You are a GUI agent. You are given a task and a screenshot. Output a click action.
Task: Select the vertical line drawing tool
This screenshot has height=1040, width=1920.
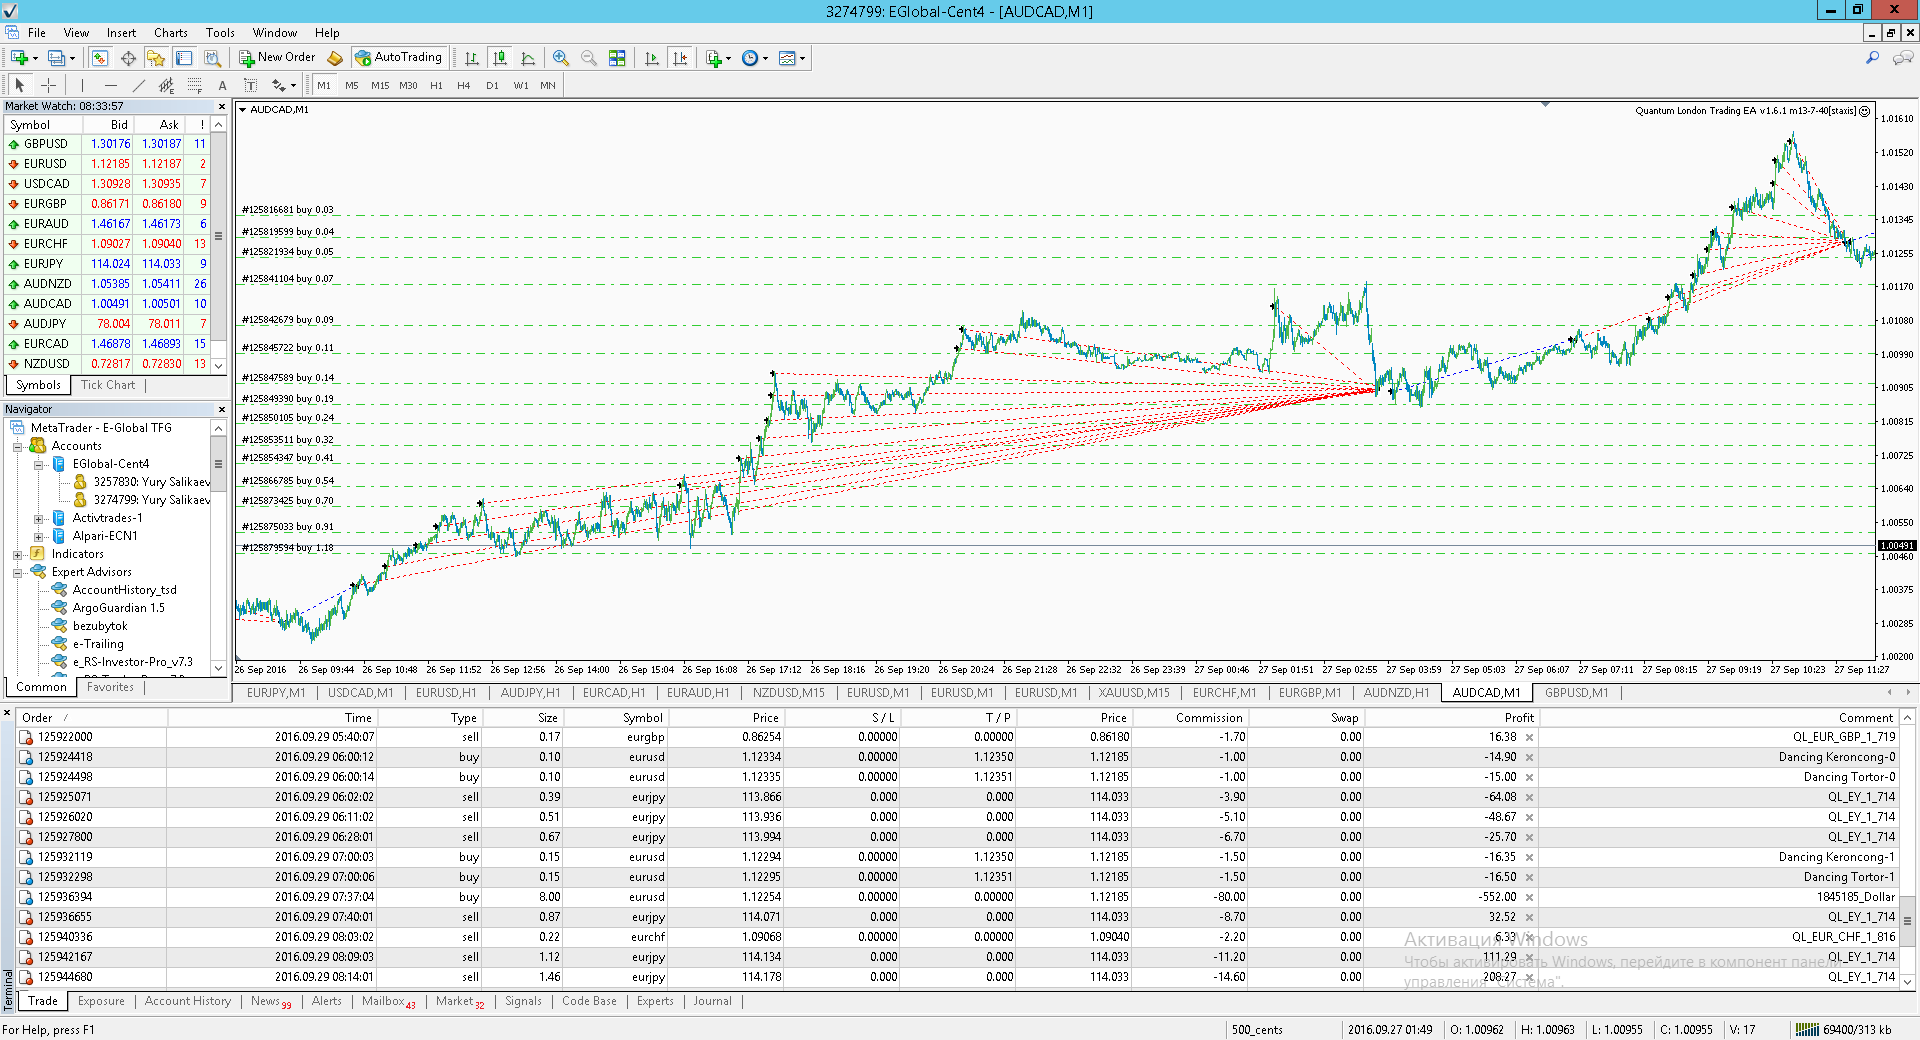pyautogui.click(x=82, y=86)
